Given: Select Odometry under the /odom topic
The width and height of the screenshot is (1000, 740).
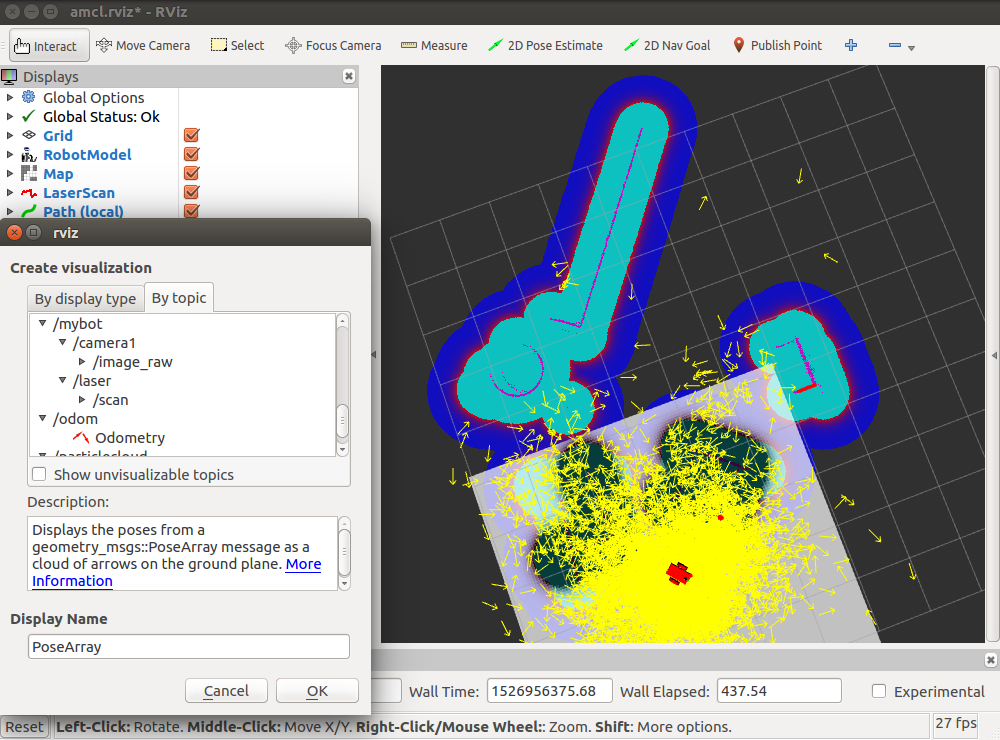Looking at the screenshot, I should [129, 438].
